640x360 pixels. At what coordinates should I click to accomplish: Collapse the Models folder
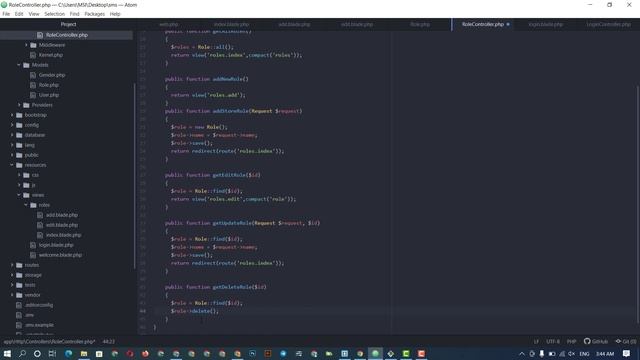[x=19, y=65]
